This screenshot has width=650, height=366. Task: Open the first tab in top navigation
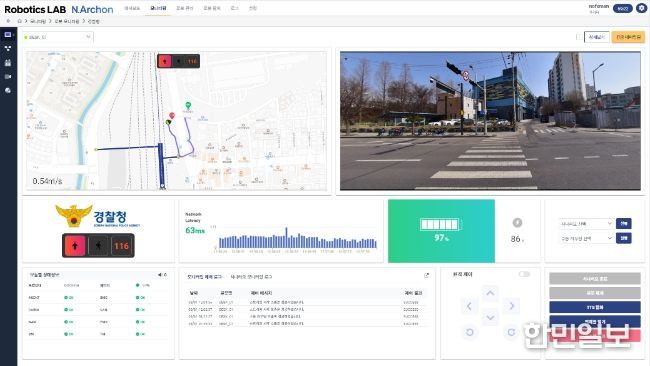pos(132,8)
